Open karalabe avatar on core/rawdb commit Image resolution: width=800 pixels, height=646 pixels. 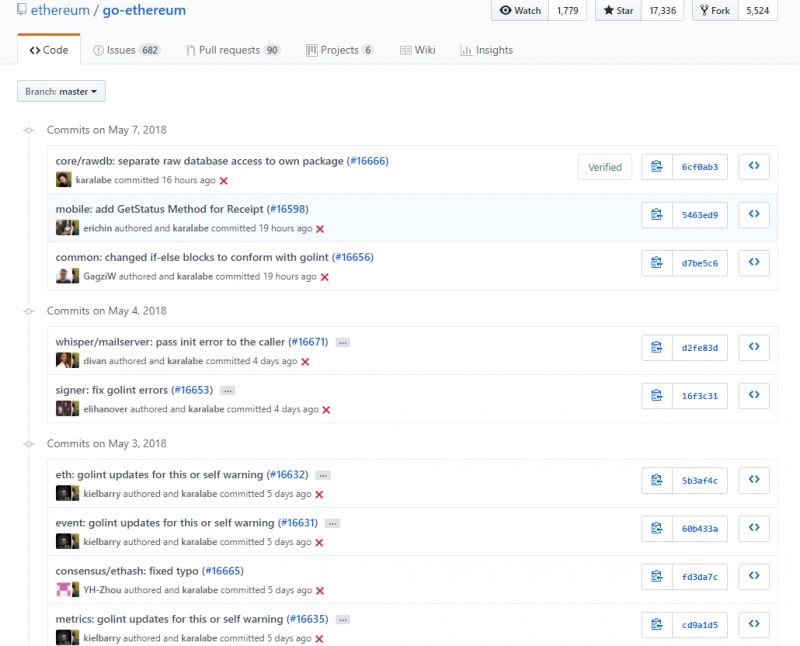[x=63, y=180]
